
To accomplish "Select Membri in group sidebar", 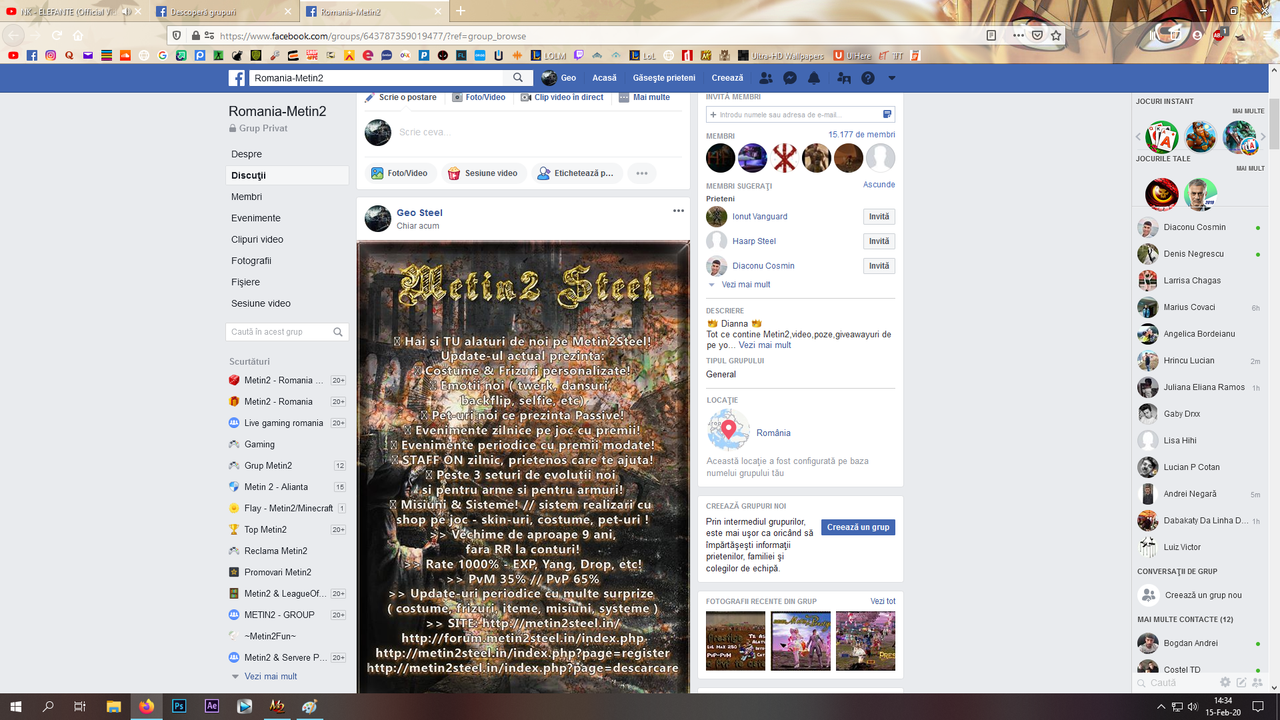I will click(x=247, y=197).
